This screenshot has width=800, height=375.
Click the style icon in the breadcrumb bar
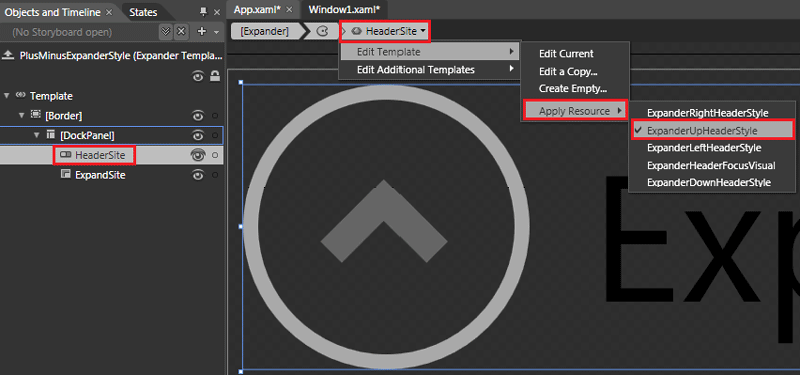click(x=322, y=32)
